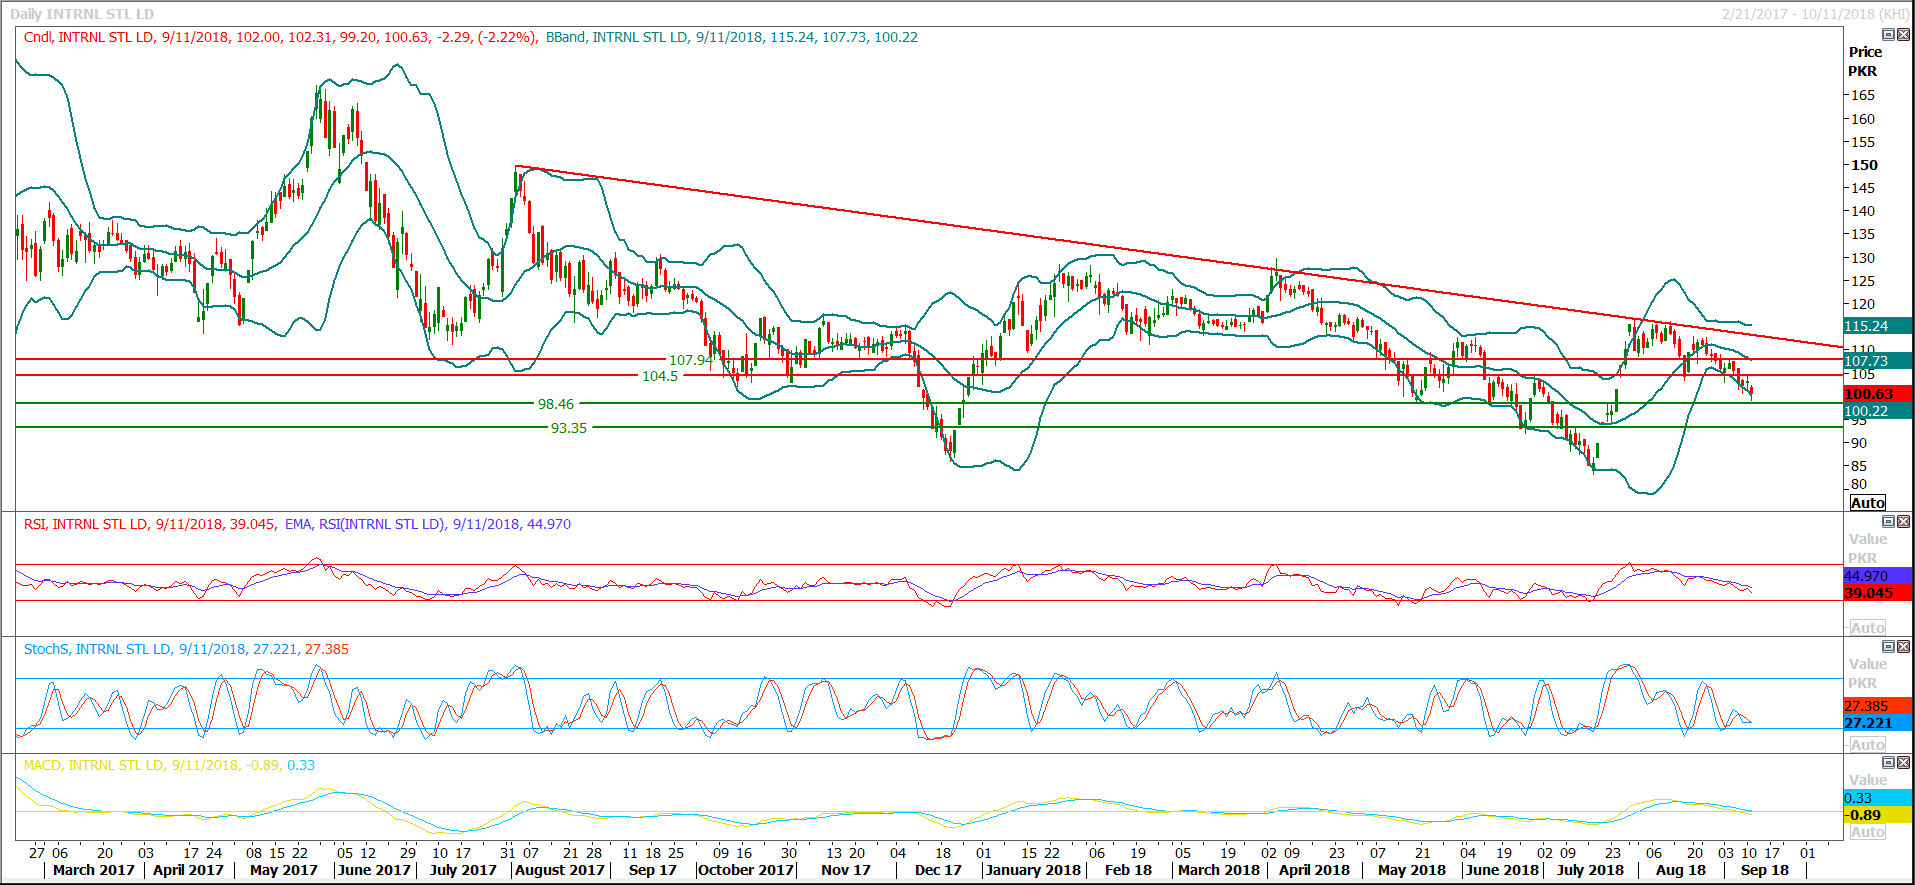Minimize the main price chart panel

point(1888,35)
